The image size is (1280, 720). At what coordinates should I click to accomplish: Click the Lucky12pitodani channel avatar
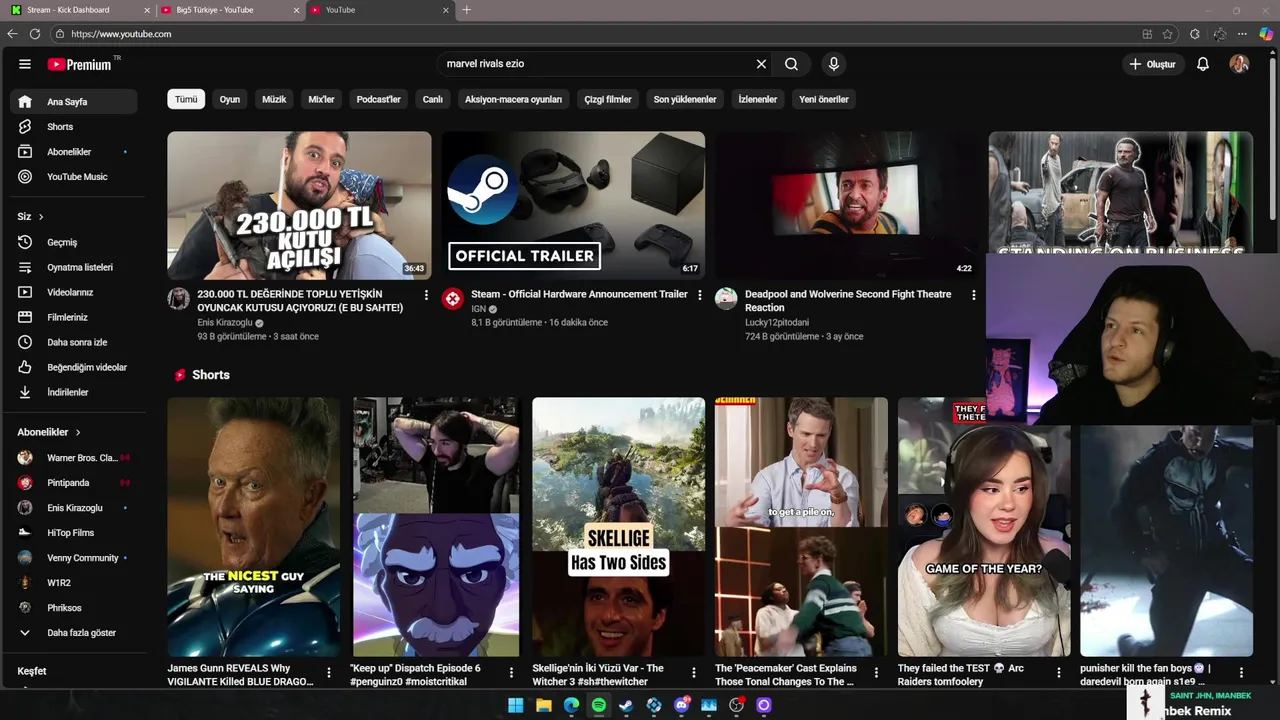click(726, 298)
